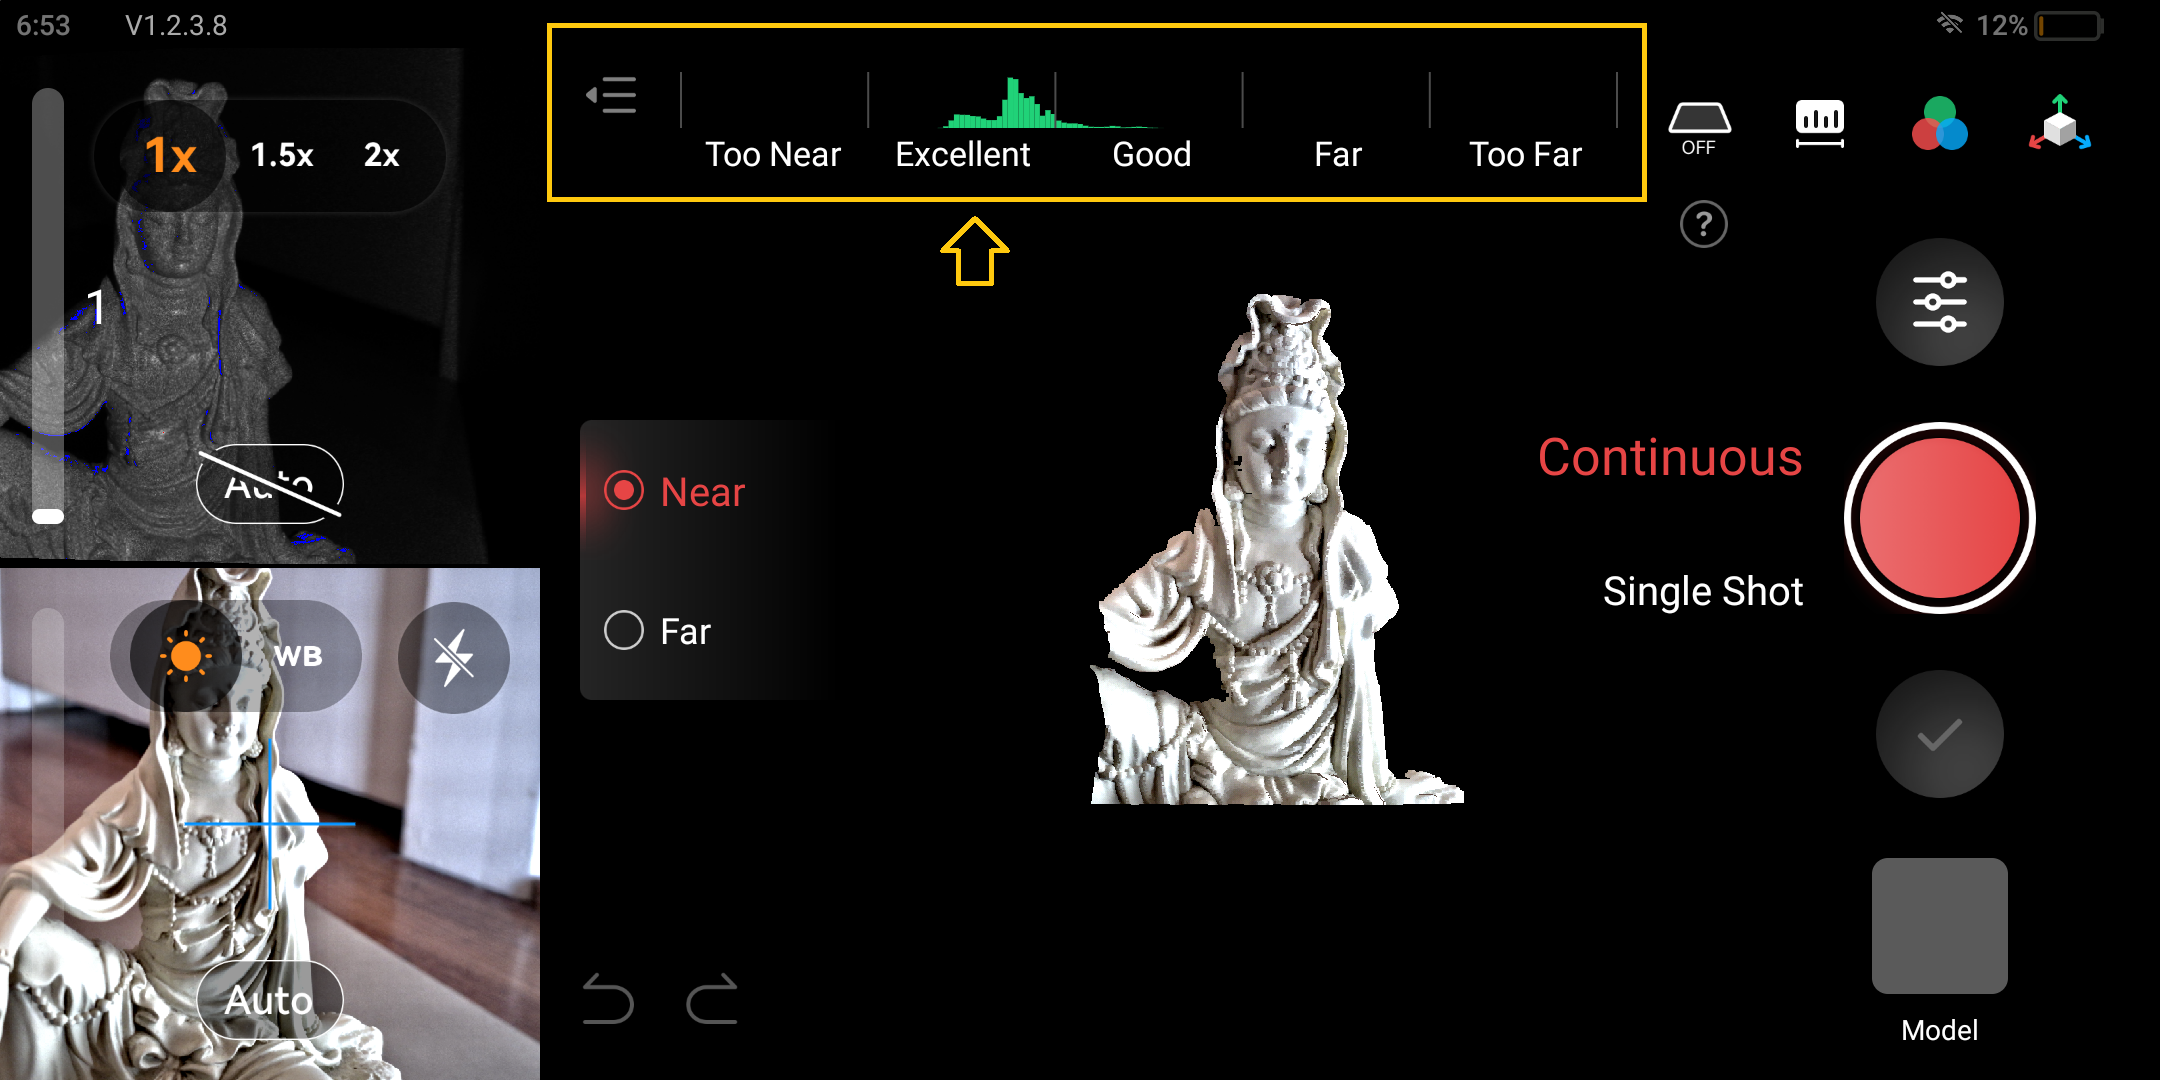This screenshot has width=2160, height=1080.
Task: Toggle the crossed-out Auto exposure button
Action: [270, 485]
